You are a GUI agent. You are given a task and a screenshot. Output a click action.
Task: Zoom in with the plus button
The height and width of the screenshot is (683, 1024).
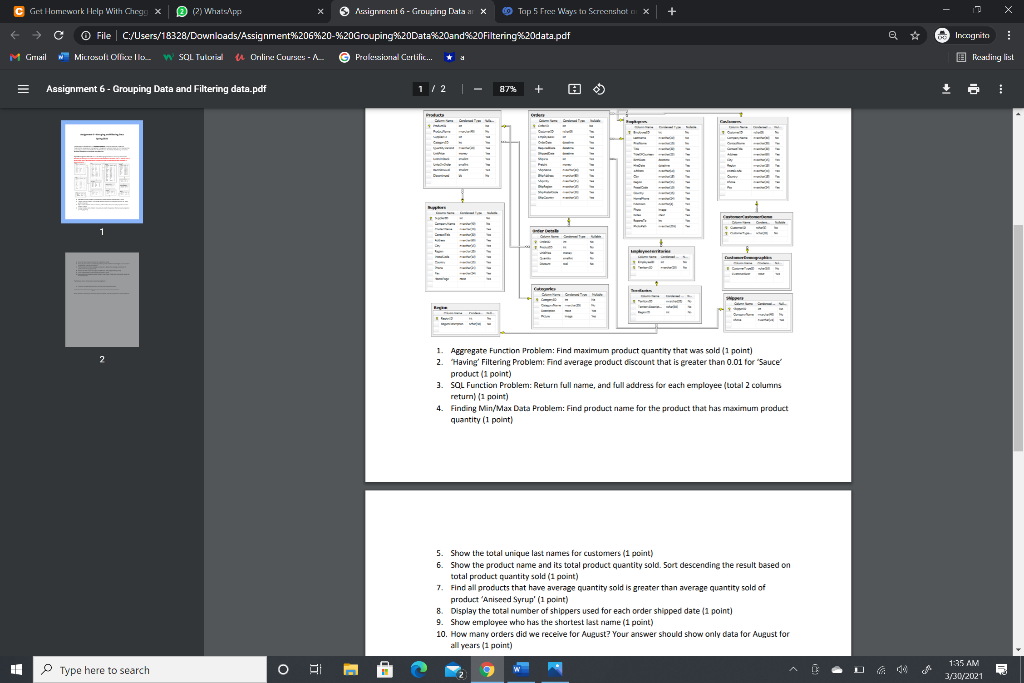(x=539, y=89)
